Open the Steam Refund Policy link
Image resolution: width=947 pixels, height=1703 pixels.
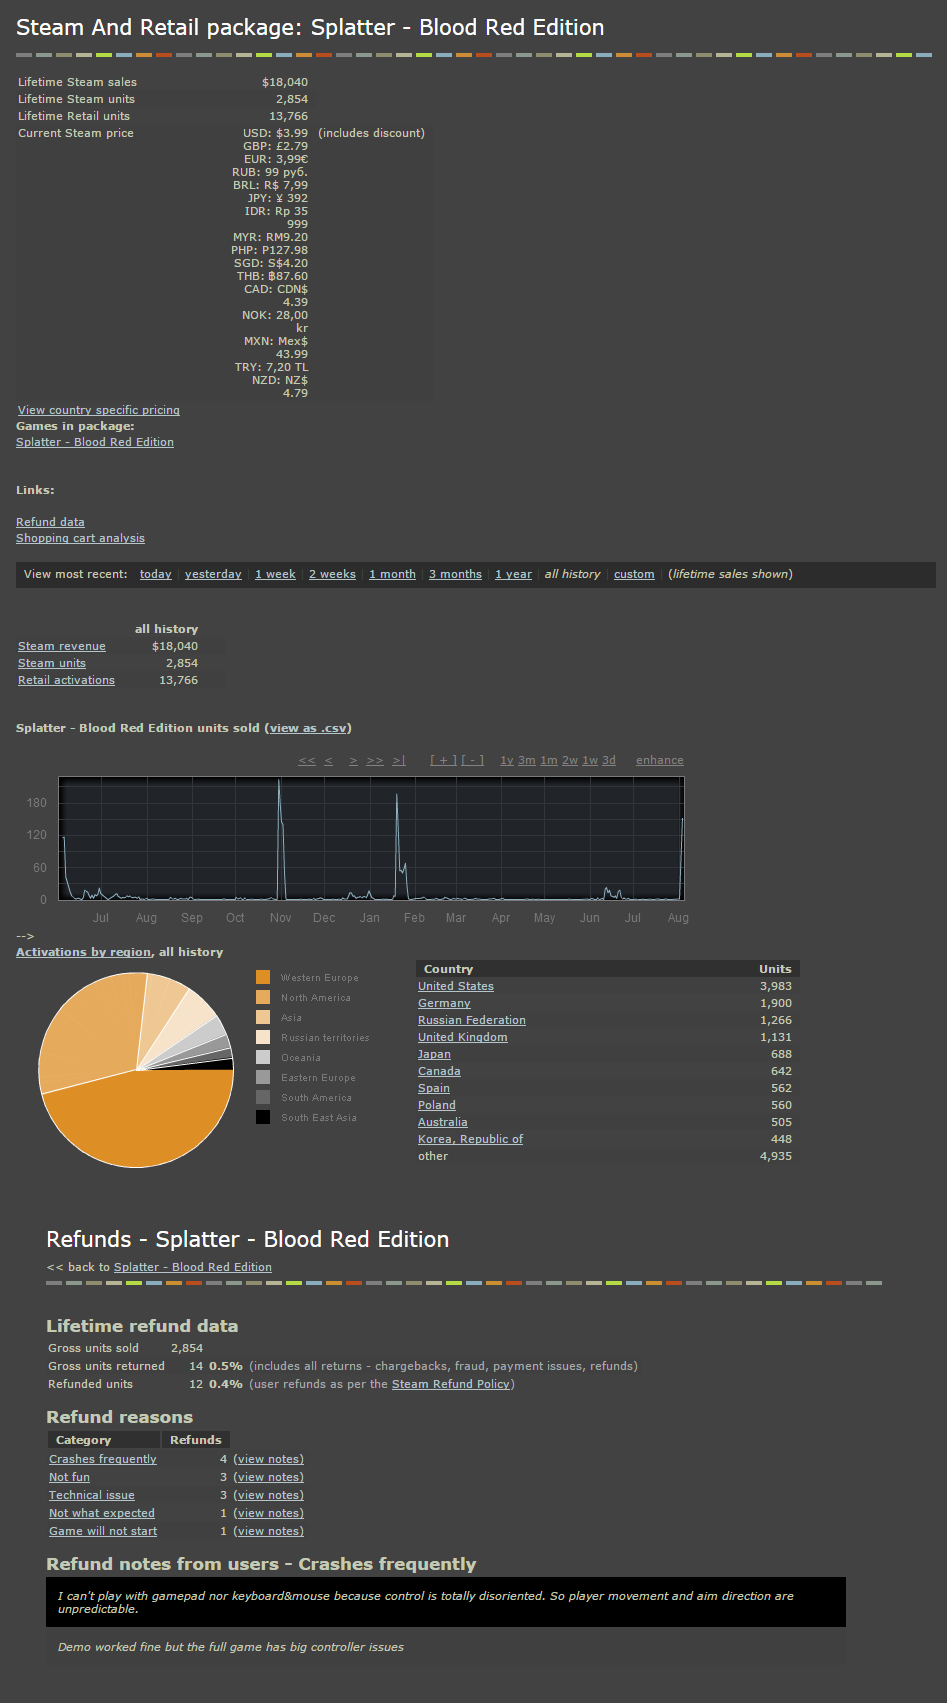pos(451,1384)
